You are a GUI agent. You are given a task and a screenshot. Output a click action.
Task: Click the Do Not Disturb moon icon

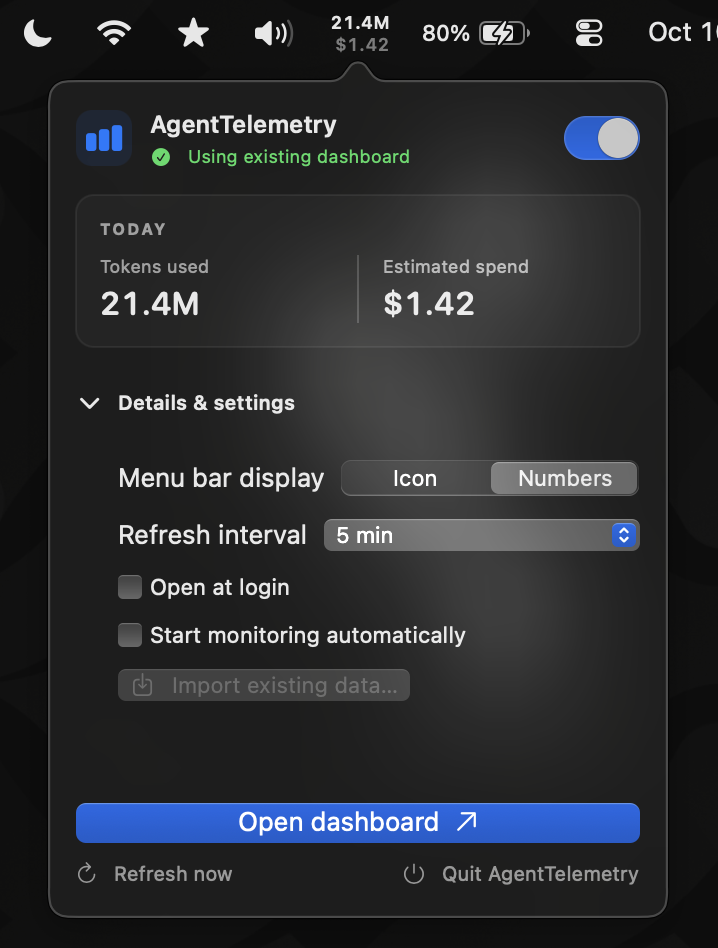click(x=37, y=33)
